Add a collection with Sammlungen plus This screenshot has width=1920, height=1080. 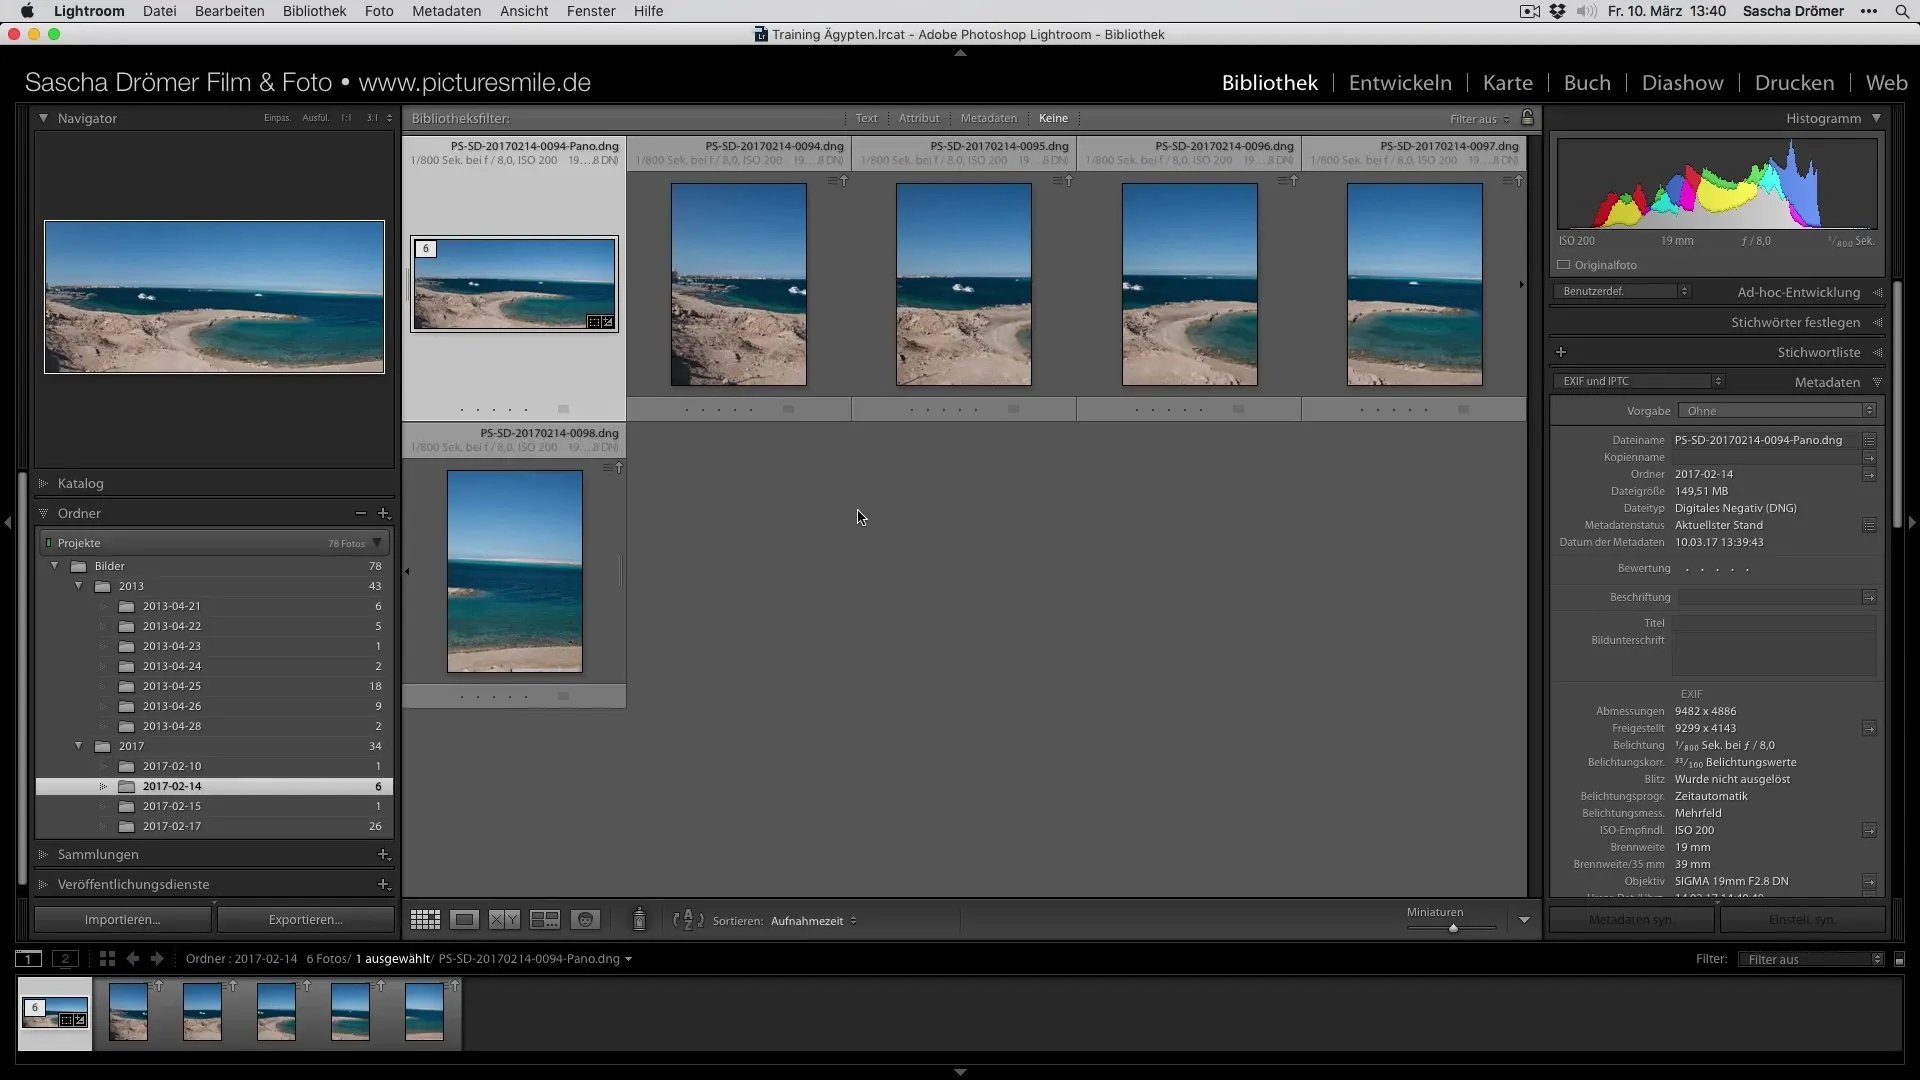(383, 854)
